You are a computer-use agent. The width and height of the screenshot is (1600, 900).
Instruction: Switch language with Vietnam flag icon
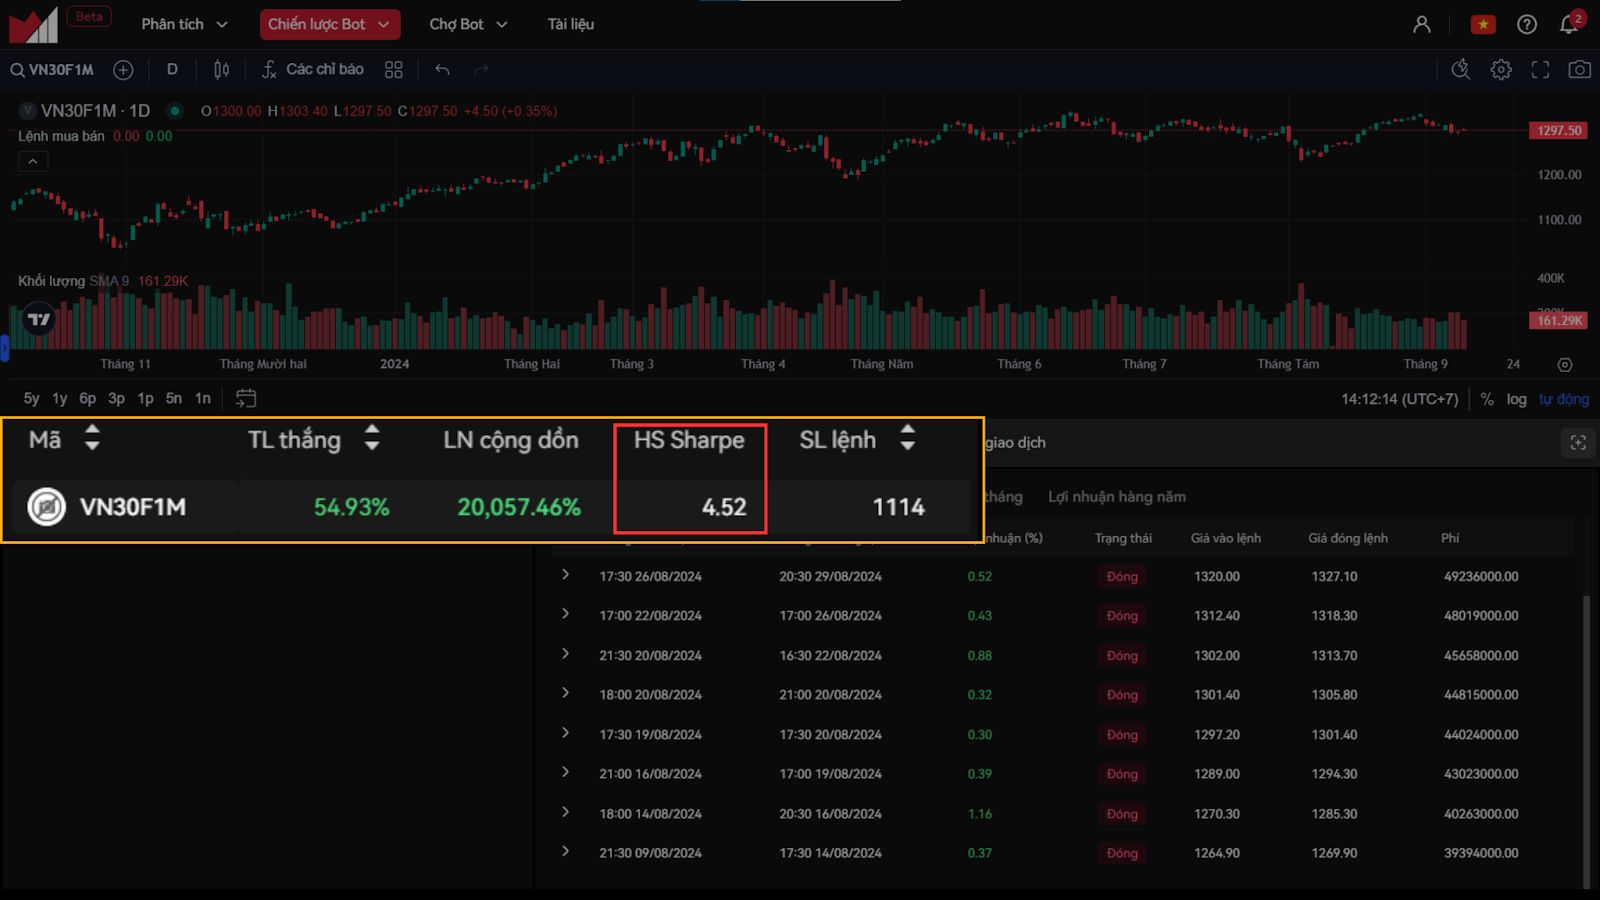click(x=1483, y=24)
